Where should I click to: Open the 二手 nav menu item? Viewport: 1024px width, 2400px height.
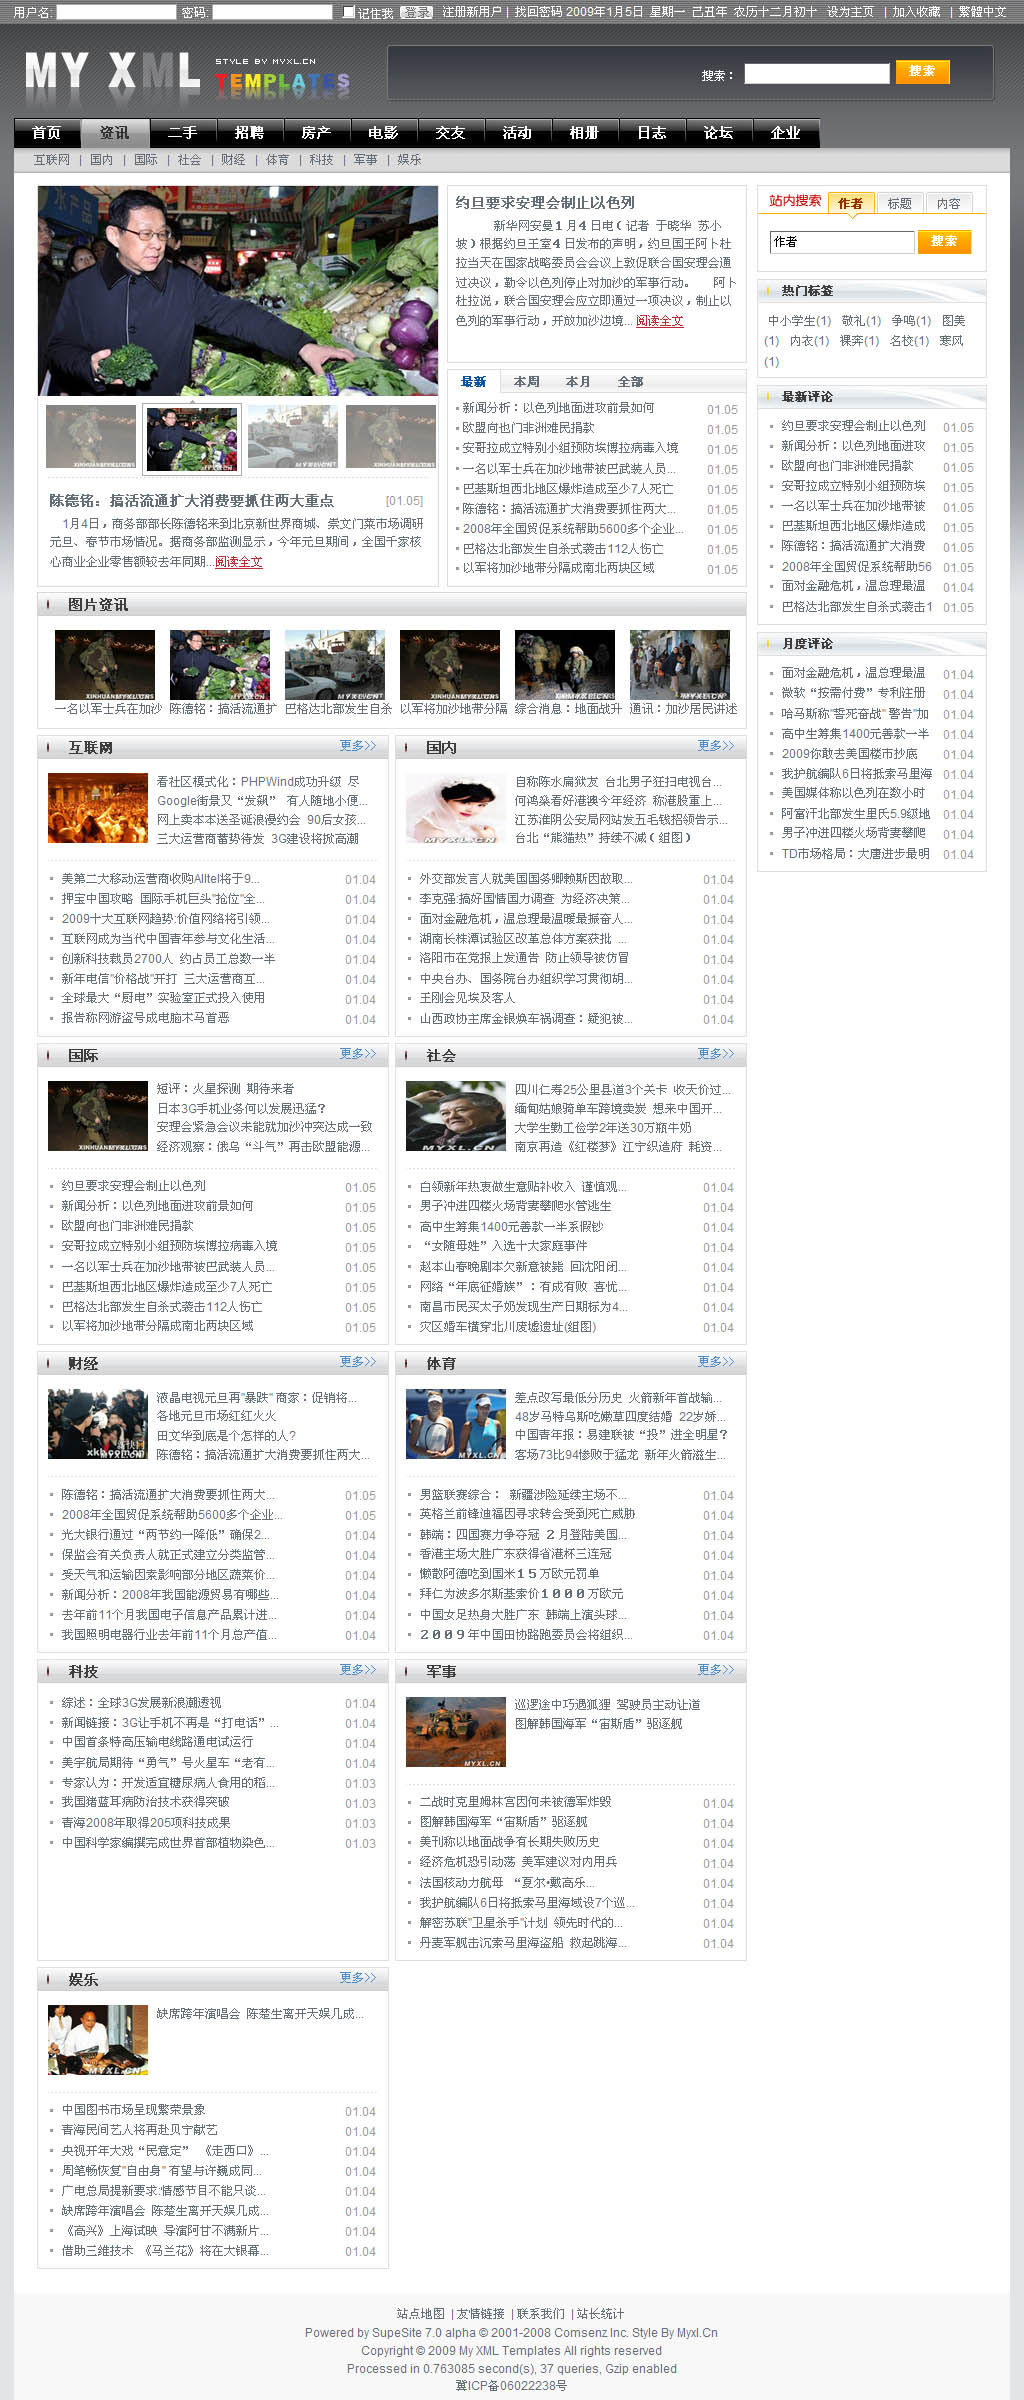(182, 133)
